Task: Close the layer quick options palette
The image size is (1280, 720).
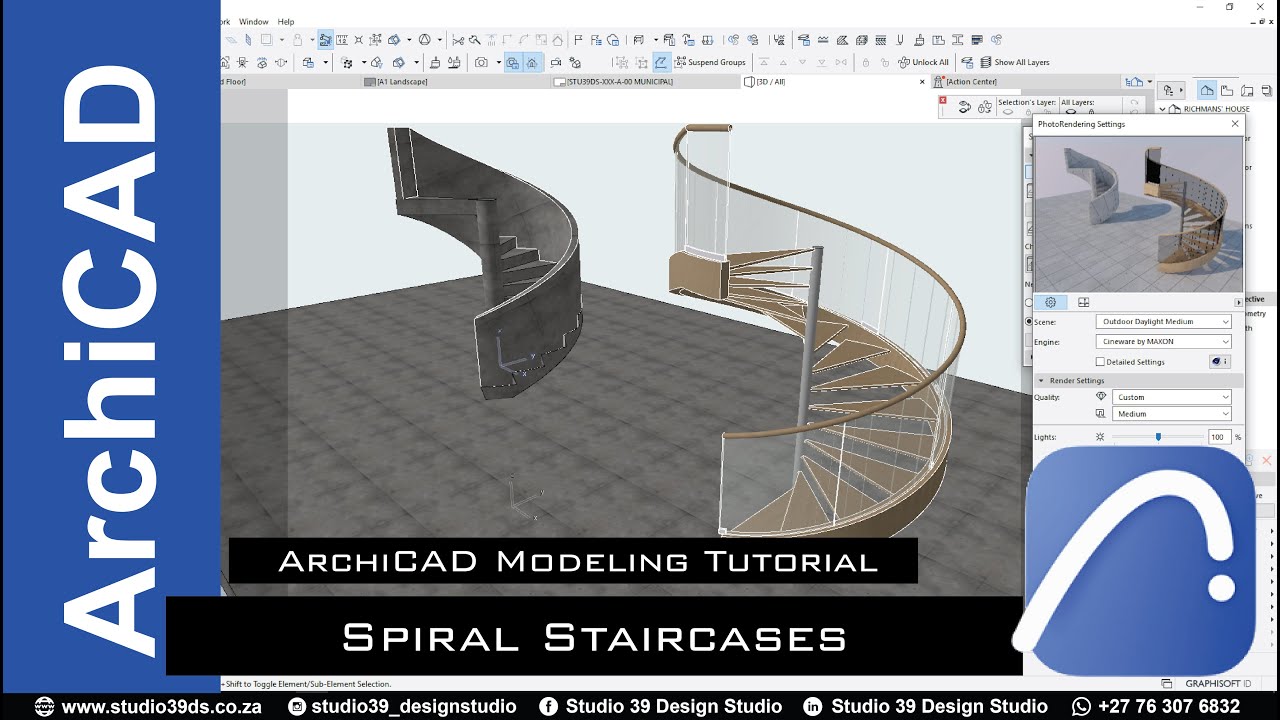Action: pos(942,100)
